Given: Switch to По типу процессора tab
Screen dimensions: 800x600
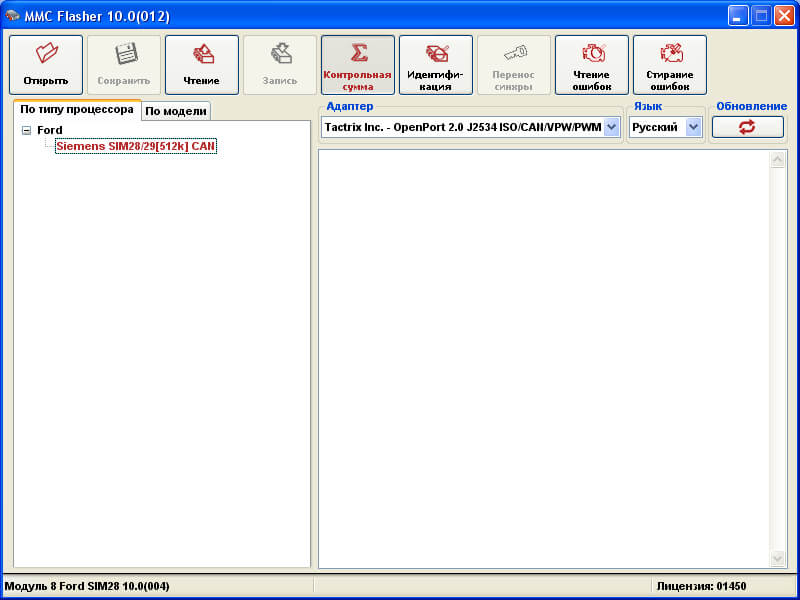Looking at the screenshot, I should pyautogui.click(x=77, y=110).
